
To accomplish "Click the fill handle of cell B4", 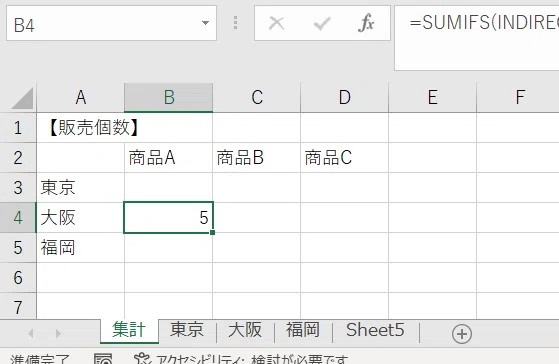I will pos(212,232).
